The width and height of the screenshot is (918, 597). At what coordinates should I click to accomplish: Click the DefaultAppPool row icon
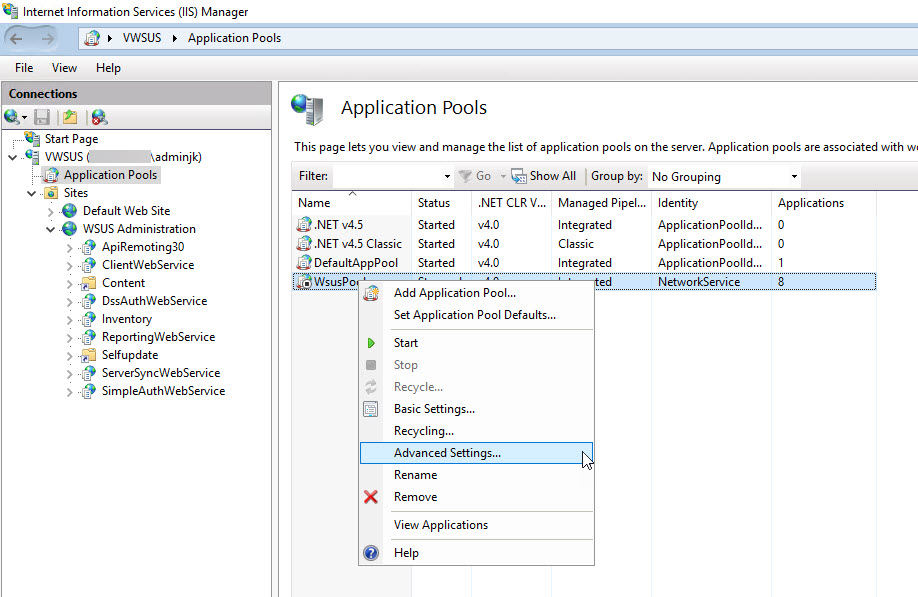pos(304,262)
